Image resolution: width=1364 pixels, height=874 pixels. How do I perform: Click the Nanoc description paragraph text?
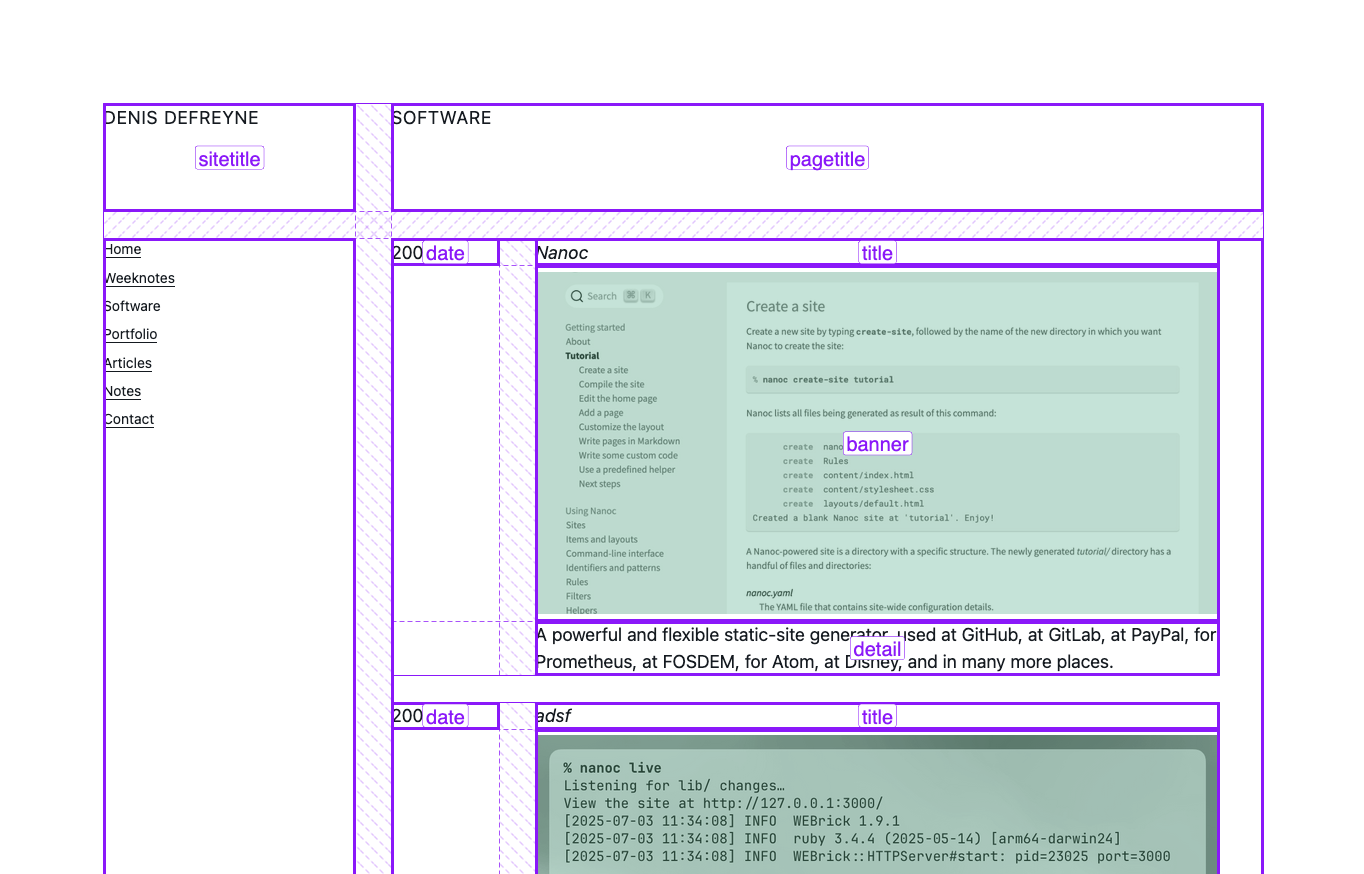(x=700, y=636)
